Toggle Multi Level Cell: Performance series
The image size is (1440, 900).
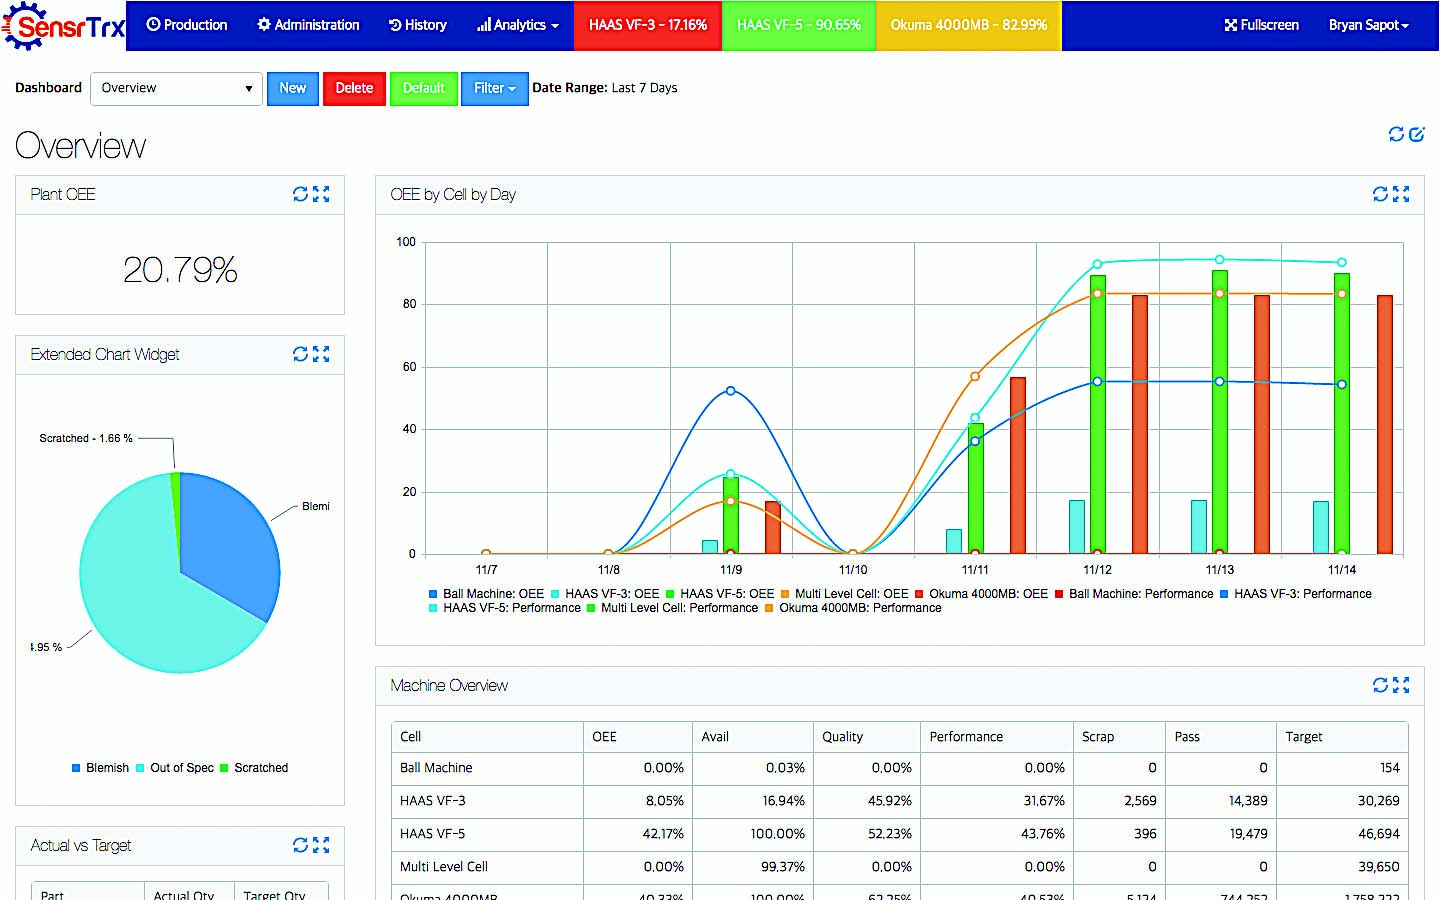tap(672, 608)
